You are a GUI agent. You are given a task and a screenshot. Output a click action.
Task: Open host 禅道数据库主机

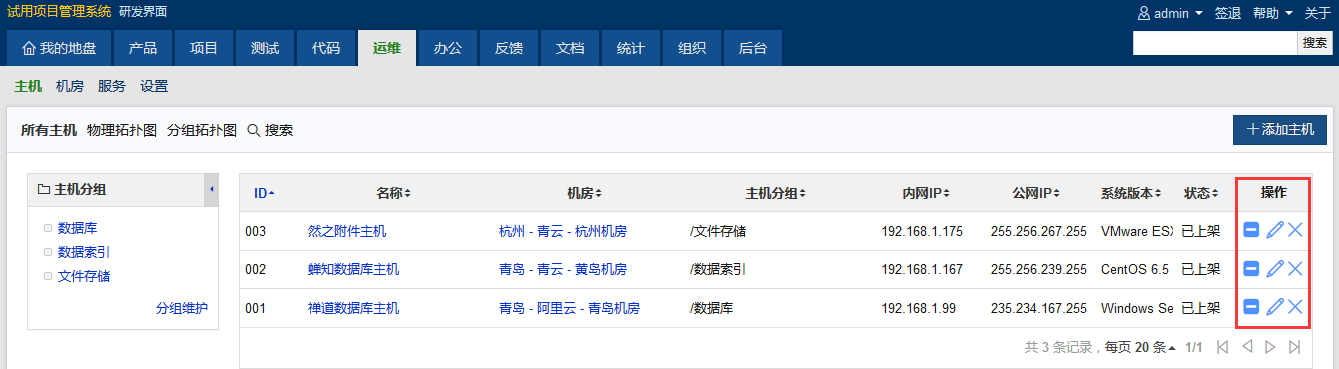tap(354, 308)
